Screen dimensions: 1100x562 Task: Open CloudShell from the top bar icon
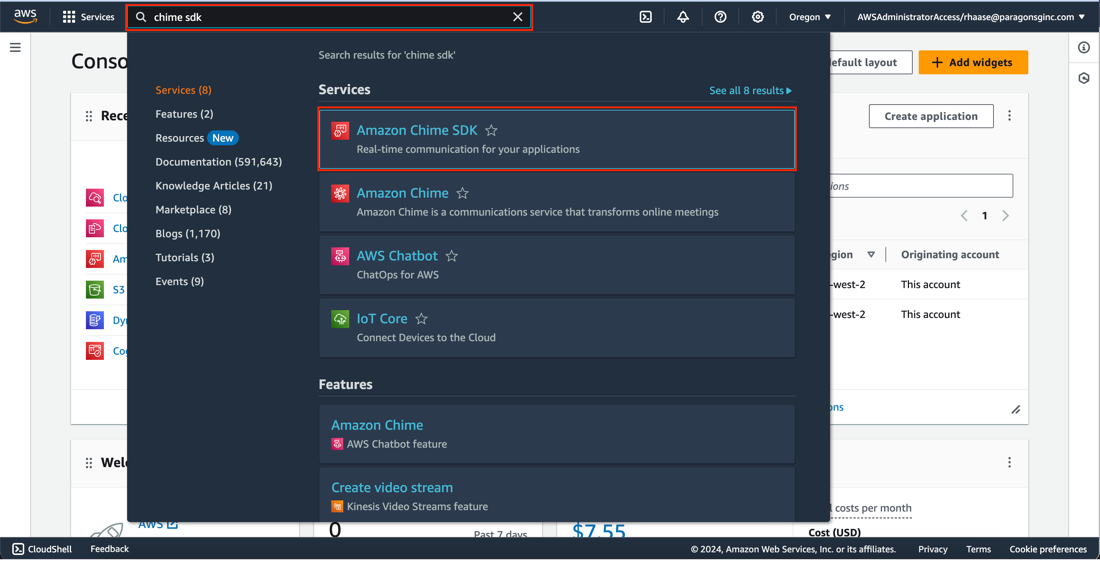tap(646, 17)
